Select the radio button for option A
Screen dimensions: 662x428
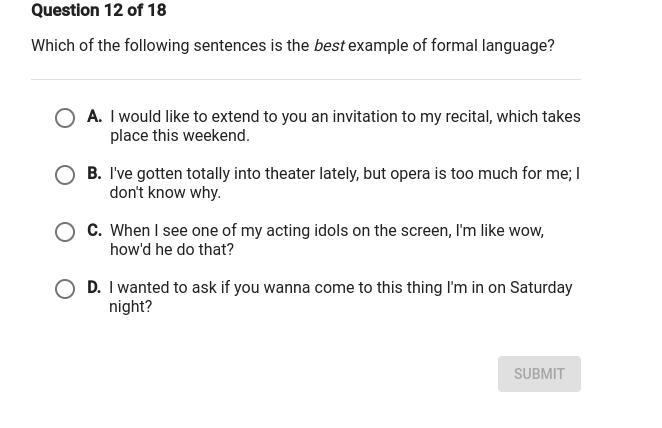65,118
